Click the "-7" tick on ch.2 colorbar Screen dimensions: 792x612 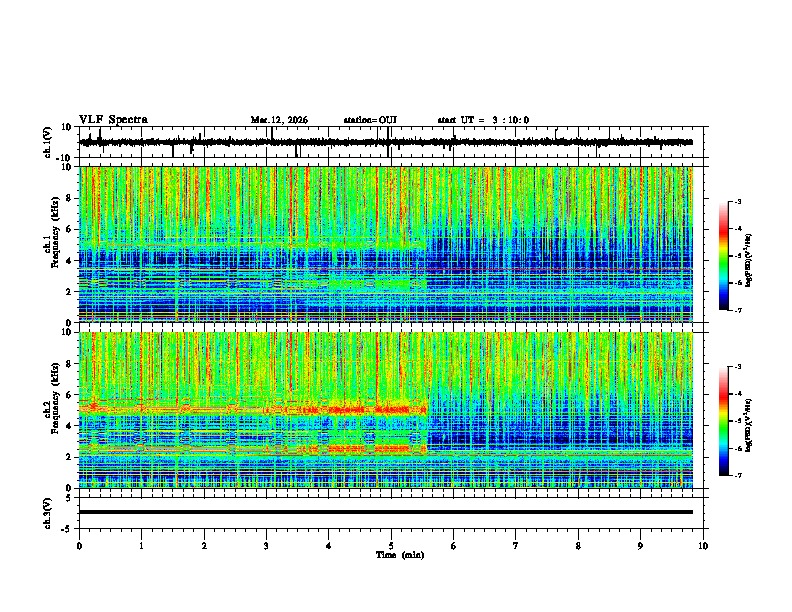coord(738,475)
